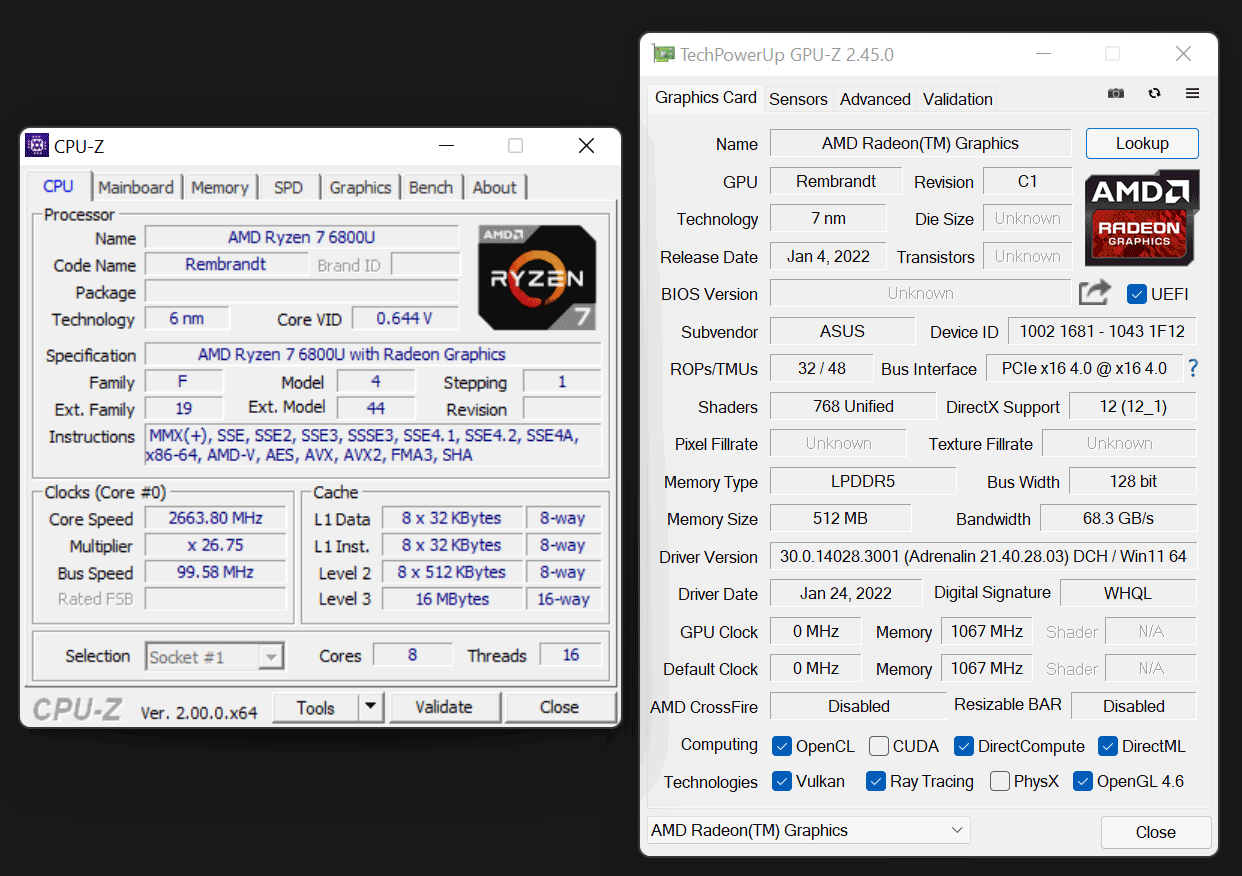
Task: Click the share BIOS export arrow icon
Action: 1095,293
